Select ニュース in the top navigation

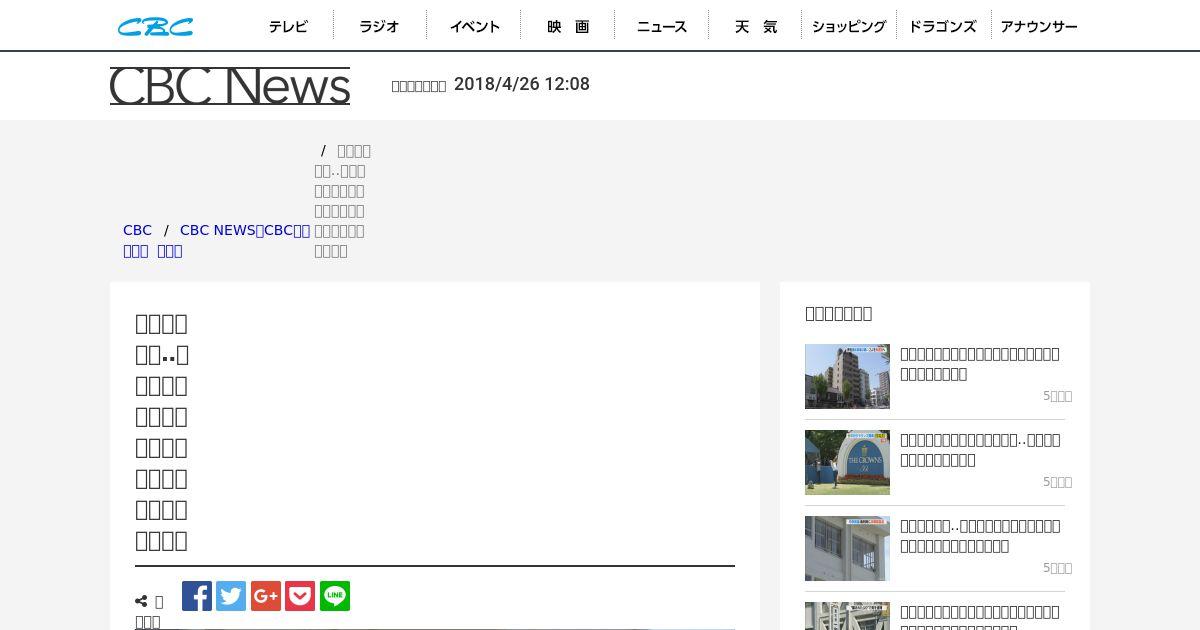point(662,27)
